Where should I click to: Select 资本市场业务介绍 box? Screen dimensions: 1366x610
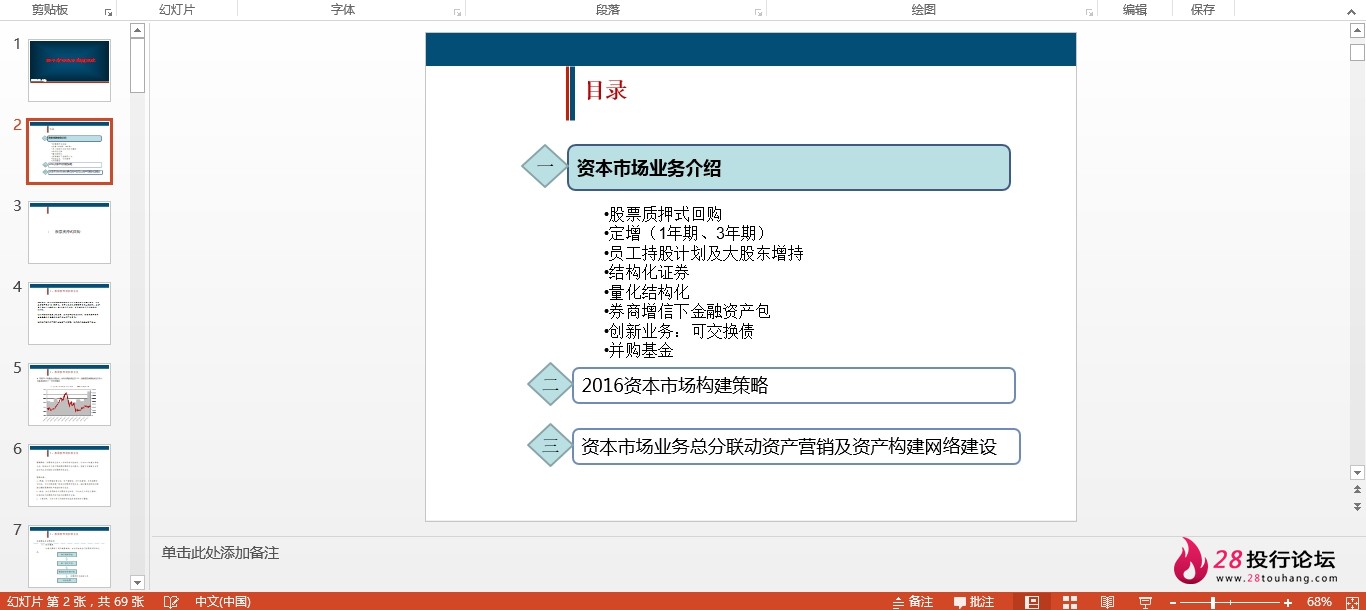point(788,168)
